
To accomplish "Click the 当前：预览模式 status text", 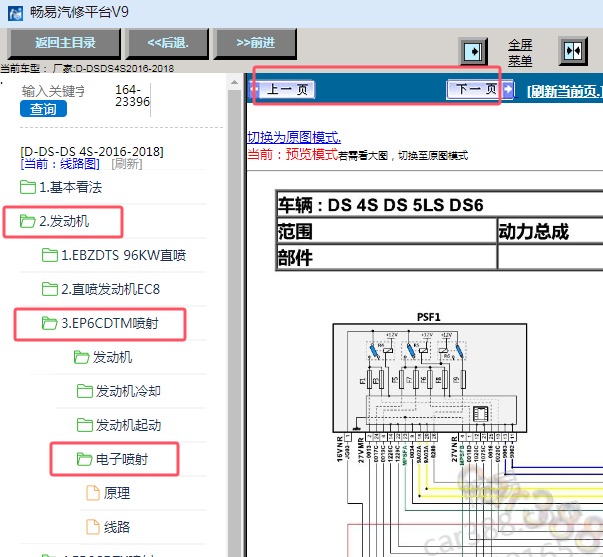I will [x=293, y=155].
